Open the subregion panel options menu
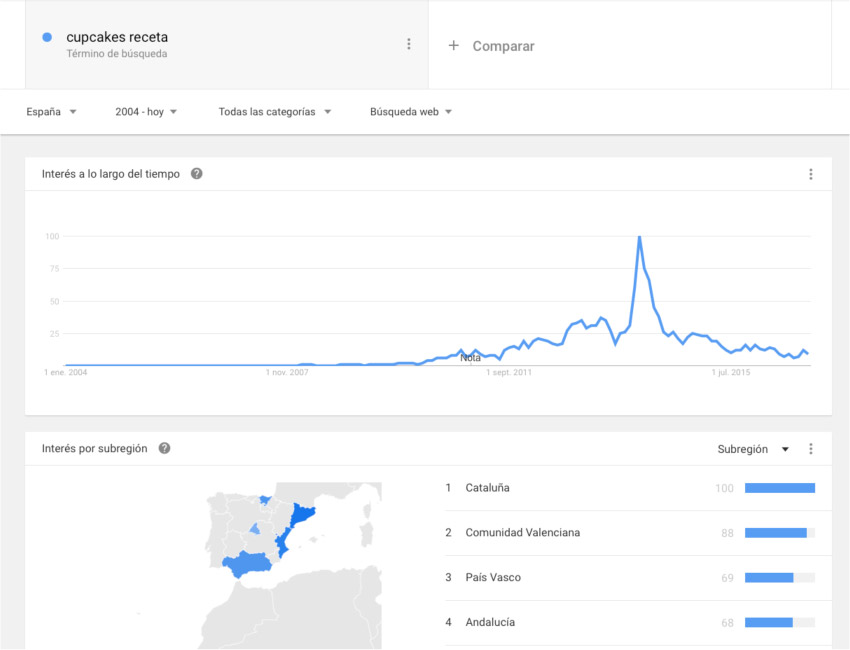The height and width of the screenshot is (650, 850). coord(811,448)
